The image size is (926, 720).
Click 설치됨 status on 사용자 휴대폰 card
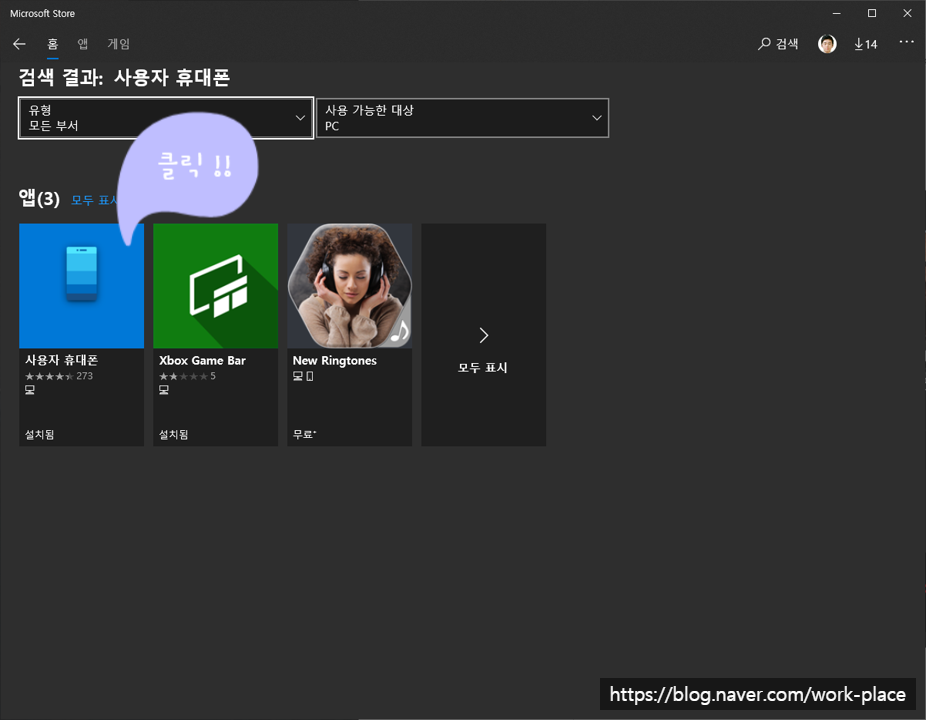pos(40,434)
